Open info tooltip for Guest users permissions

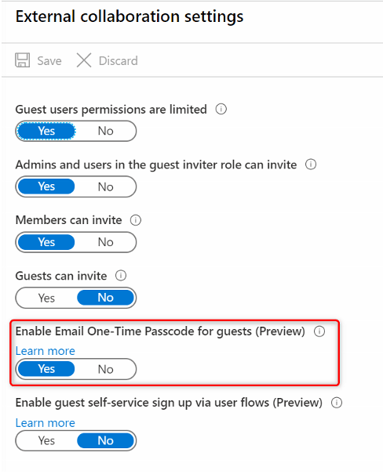tap(221, 109)
